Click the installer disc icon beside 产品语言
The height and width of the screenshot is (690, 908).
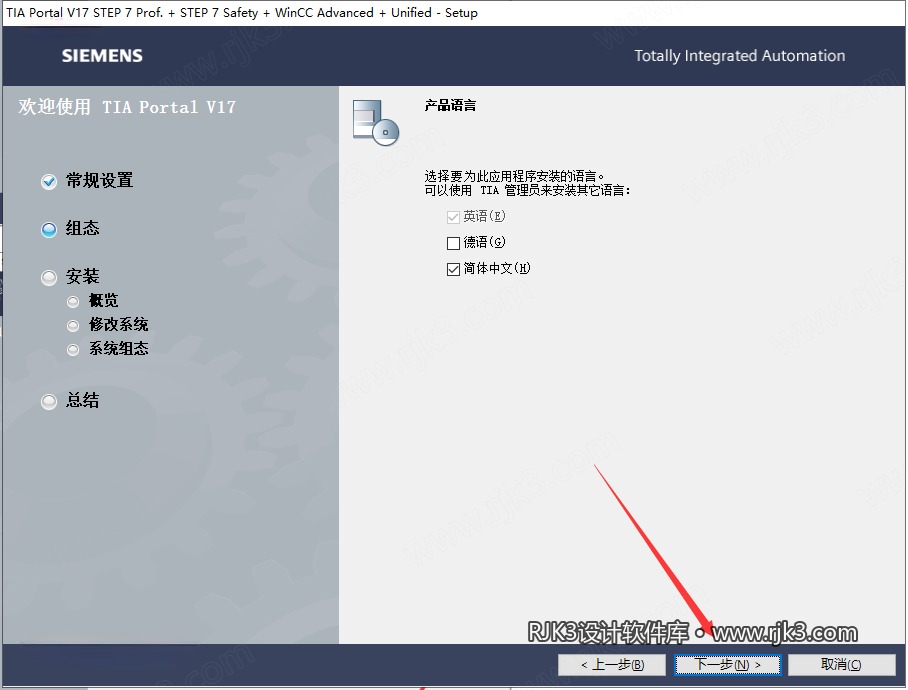[376, 123]
